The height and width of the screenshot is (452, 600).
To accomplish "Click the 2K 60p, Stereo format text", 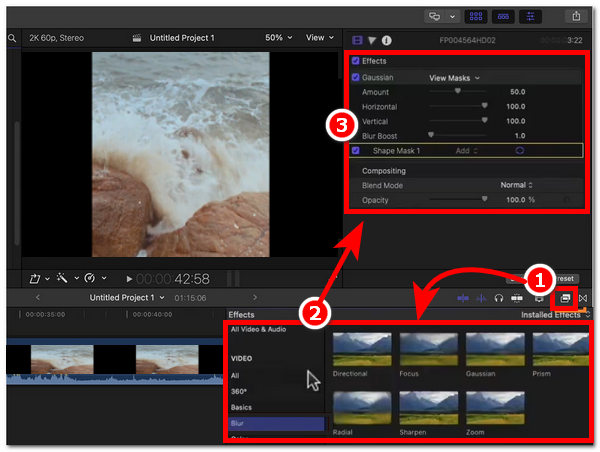I will [x=57, y=38].
